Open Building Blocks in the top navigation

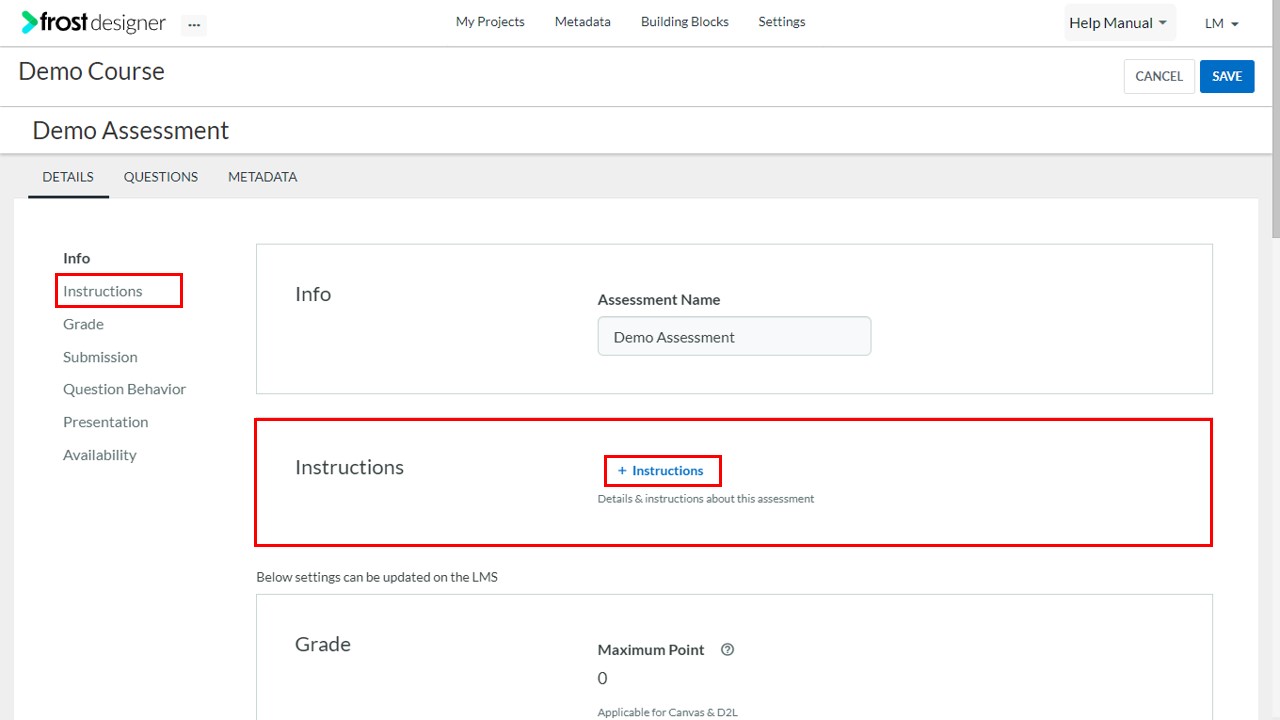tap(685, 21)
